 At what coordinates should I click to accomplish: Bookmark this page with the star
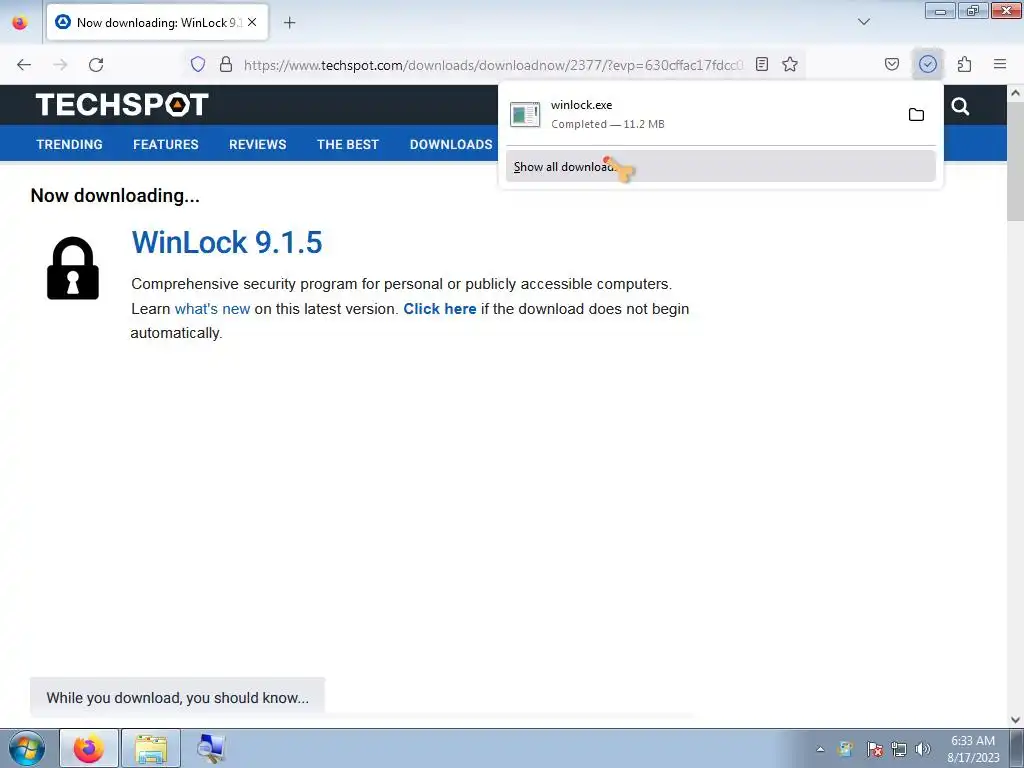790,64
